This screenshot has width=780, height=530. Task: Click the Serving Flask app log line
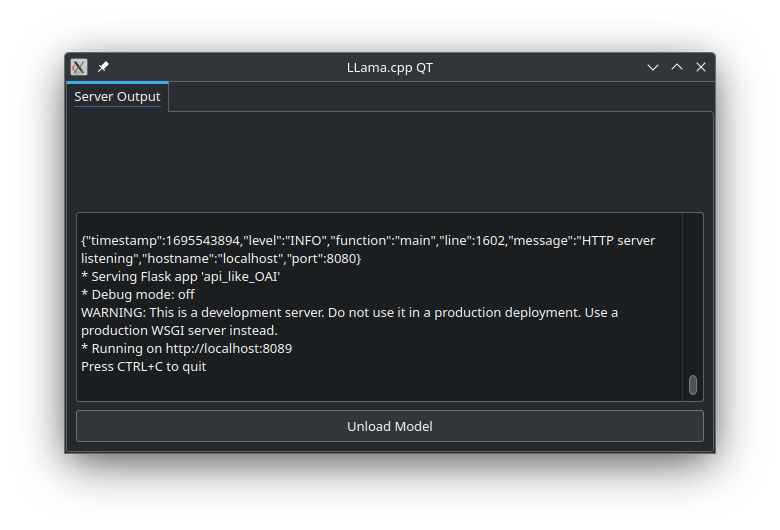pyautogui.click(x=180, y=277)
